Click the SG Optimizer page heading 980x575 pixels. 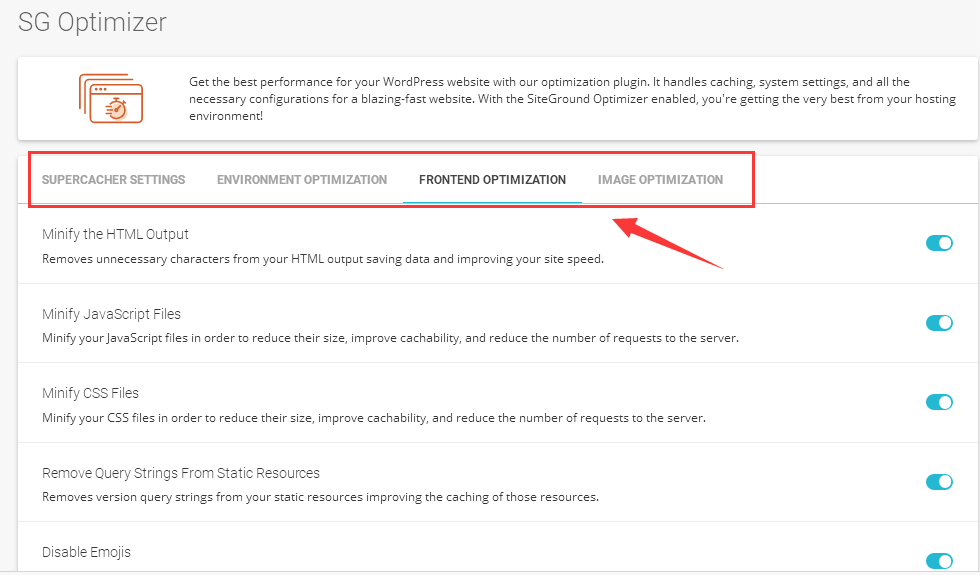[92, 21]
